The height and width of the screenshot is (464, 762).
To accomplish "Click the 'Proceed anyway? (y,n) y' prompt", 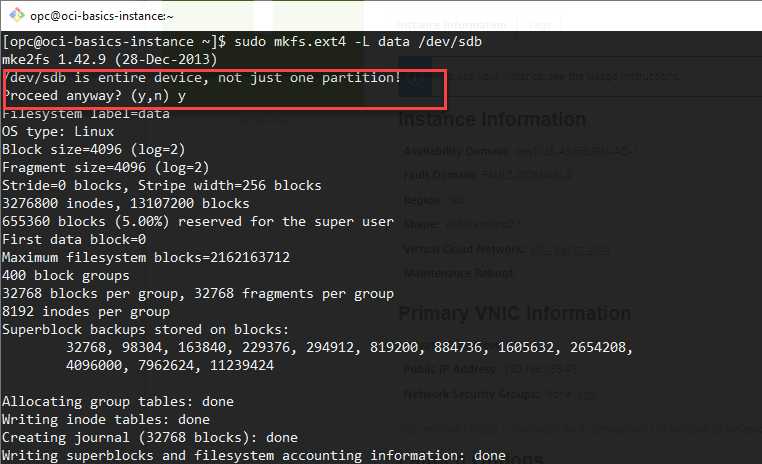I will coord(94,96).
